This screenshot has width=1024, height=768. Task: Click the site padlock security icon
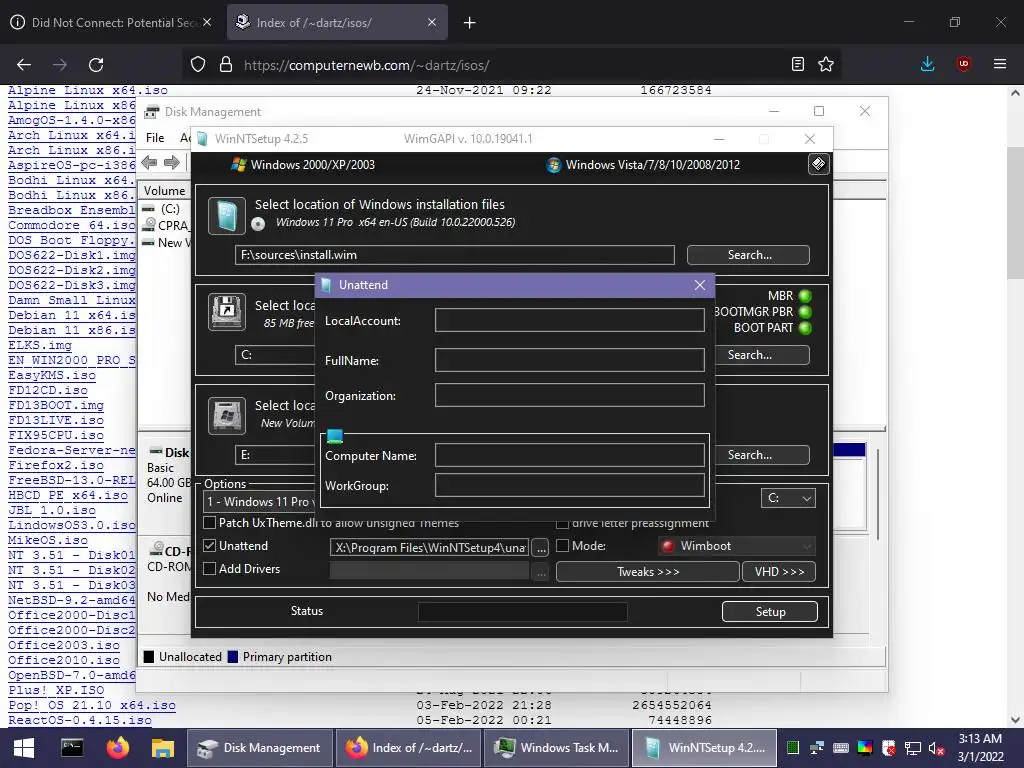coord(226,65)
